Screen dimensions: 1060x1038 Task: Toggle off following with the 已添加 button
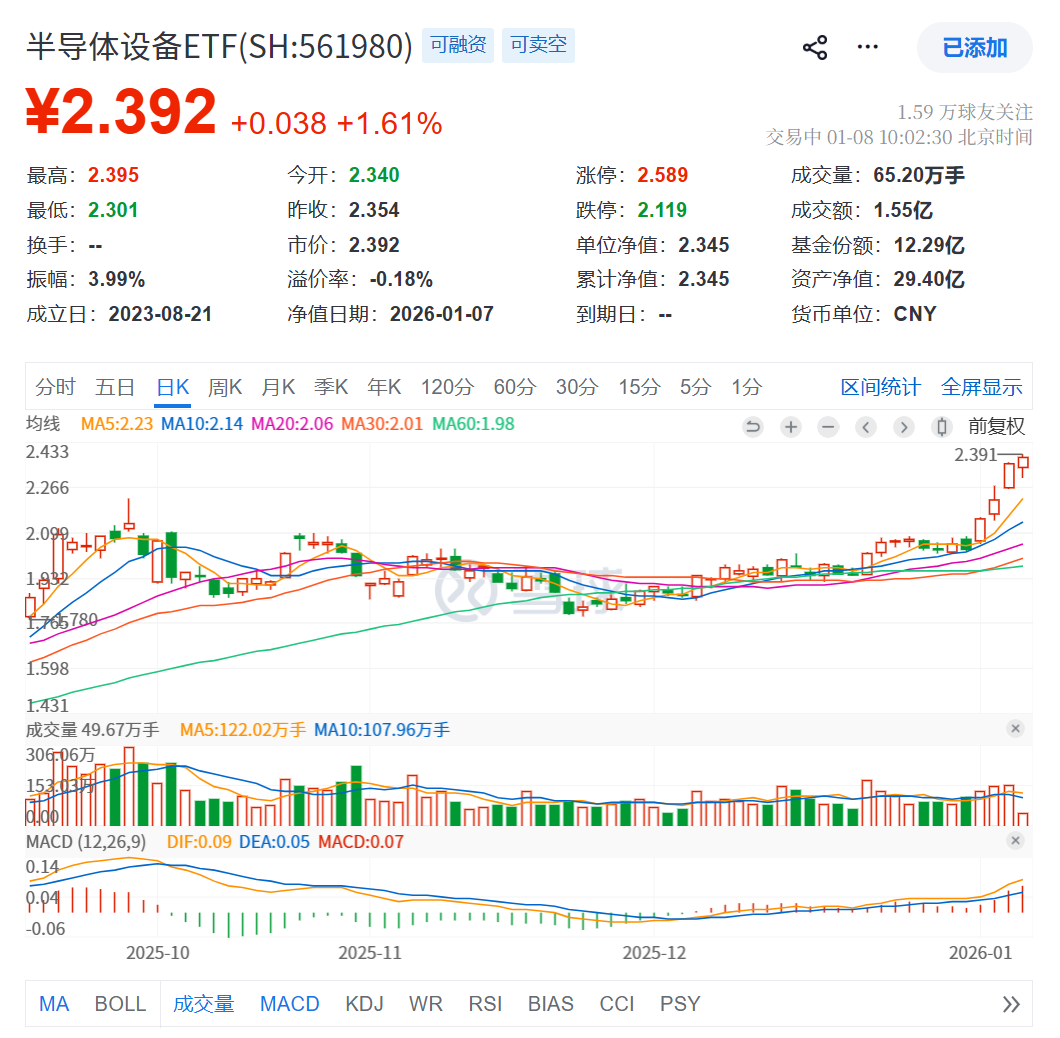coord(973,47)
